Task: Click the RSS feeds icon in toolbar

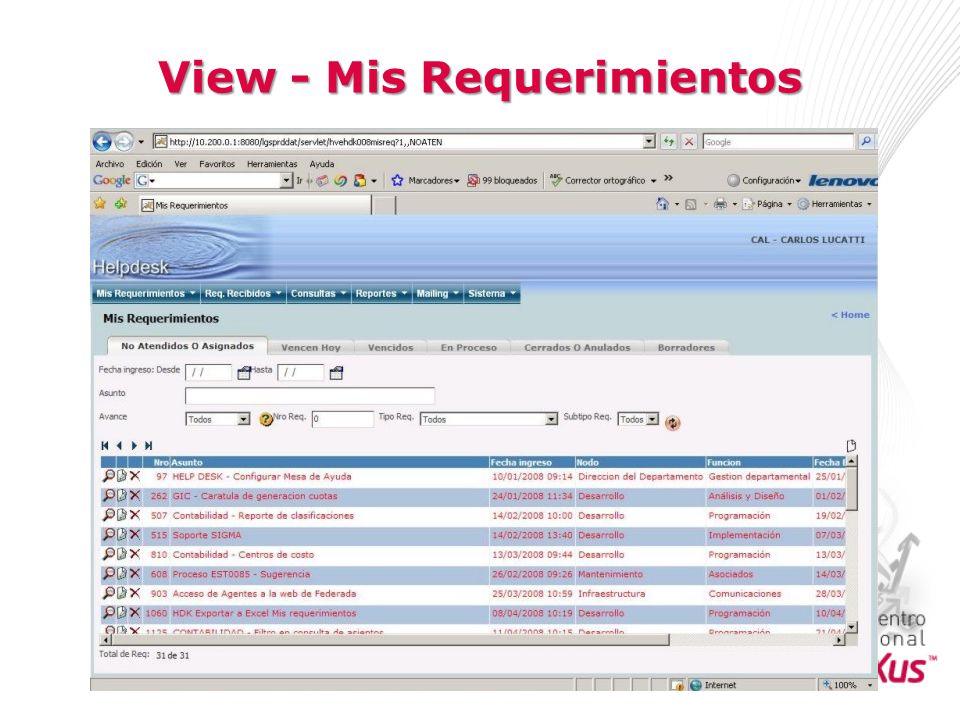Action: pyautogui.click(x=691, y=204)
